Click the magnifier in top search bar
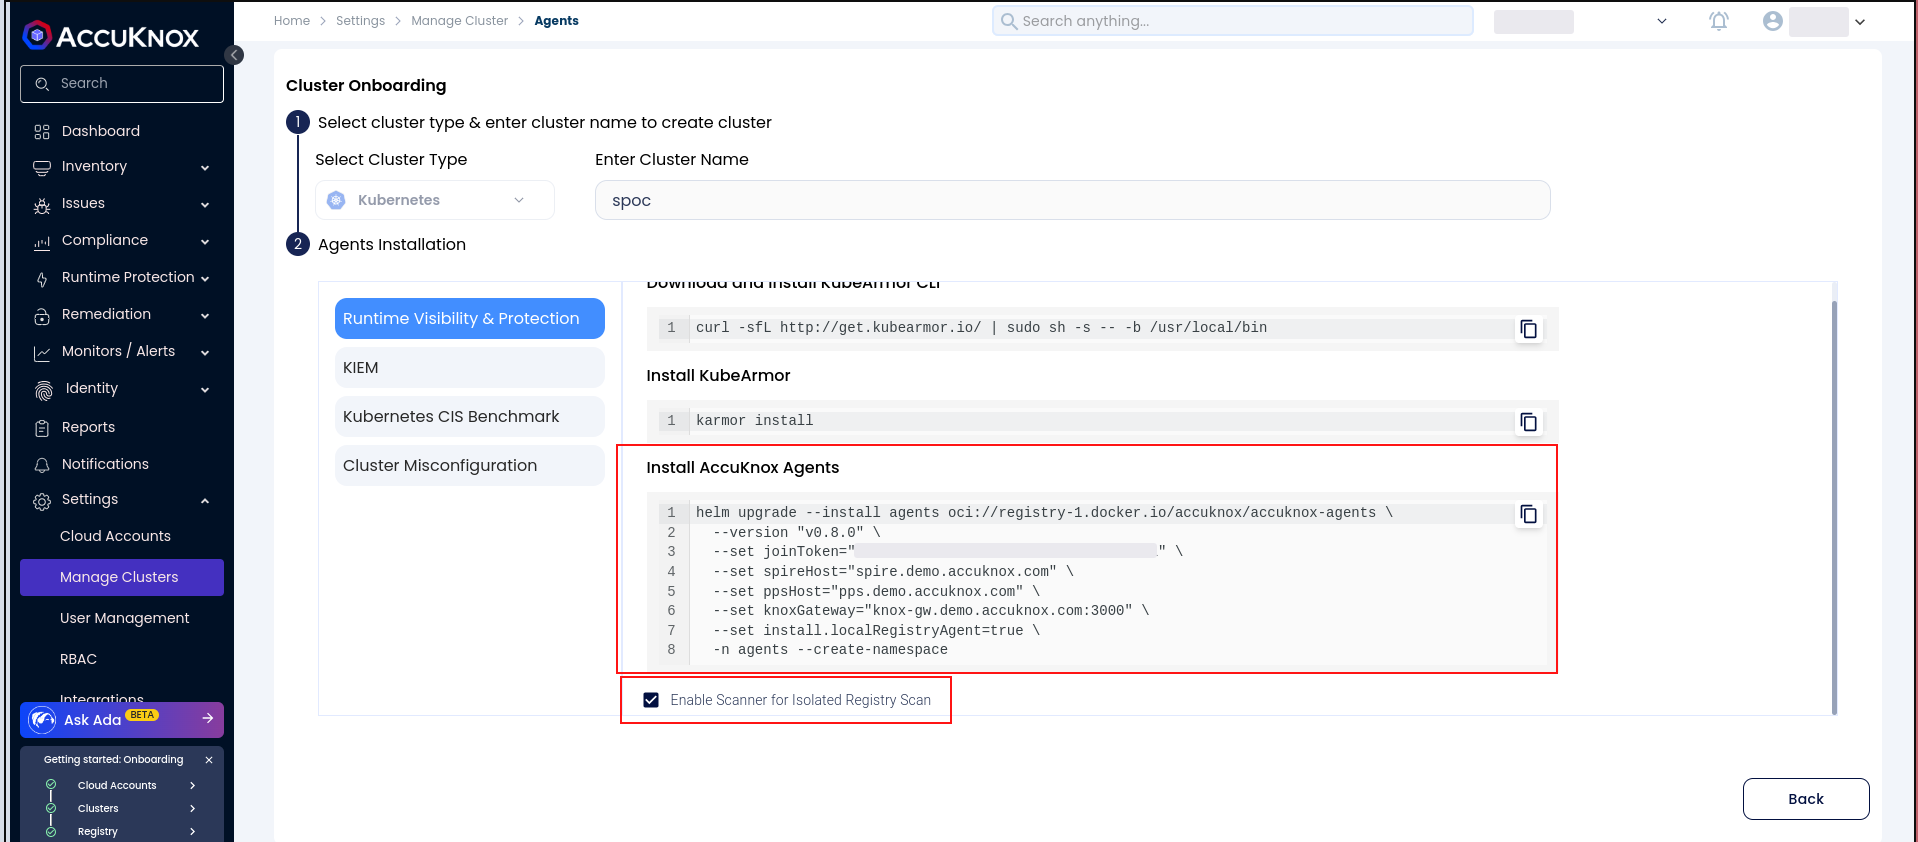This screenshot has width=1918, height=842. (1009, 21)
